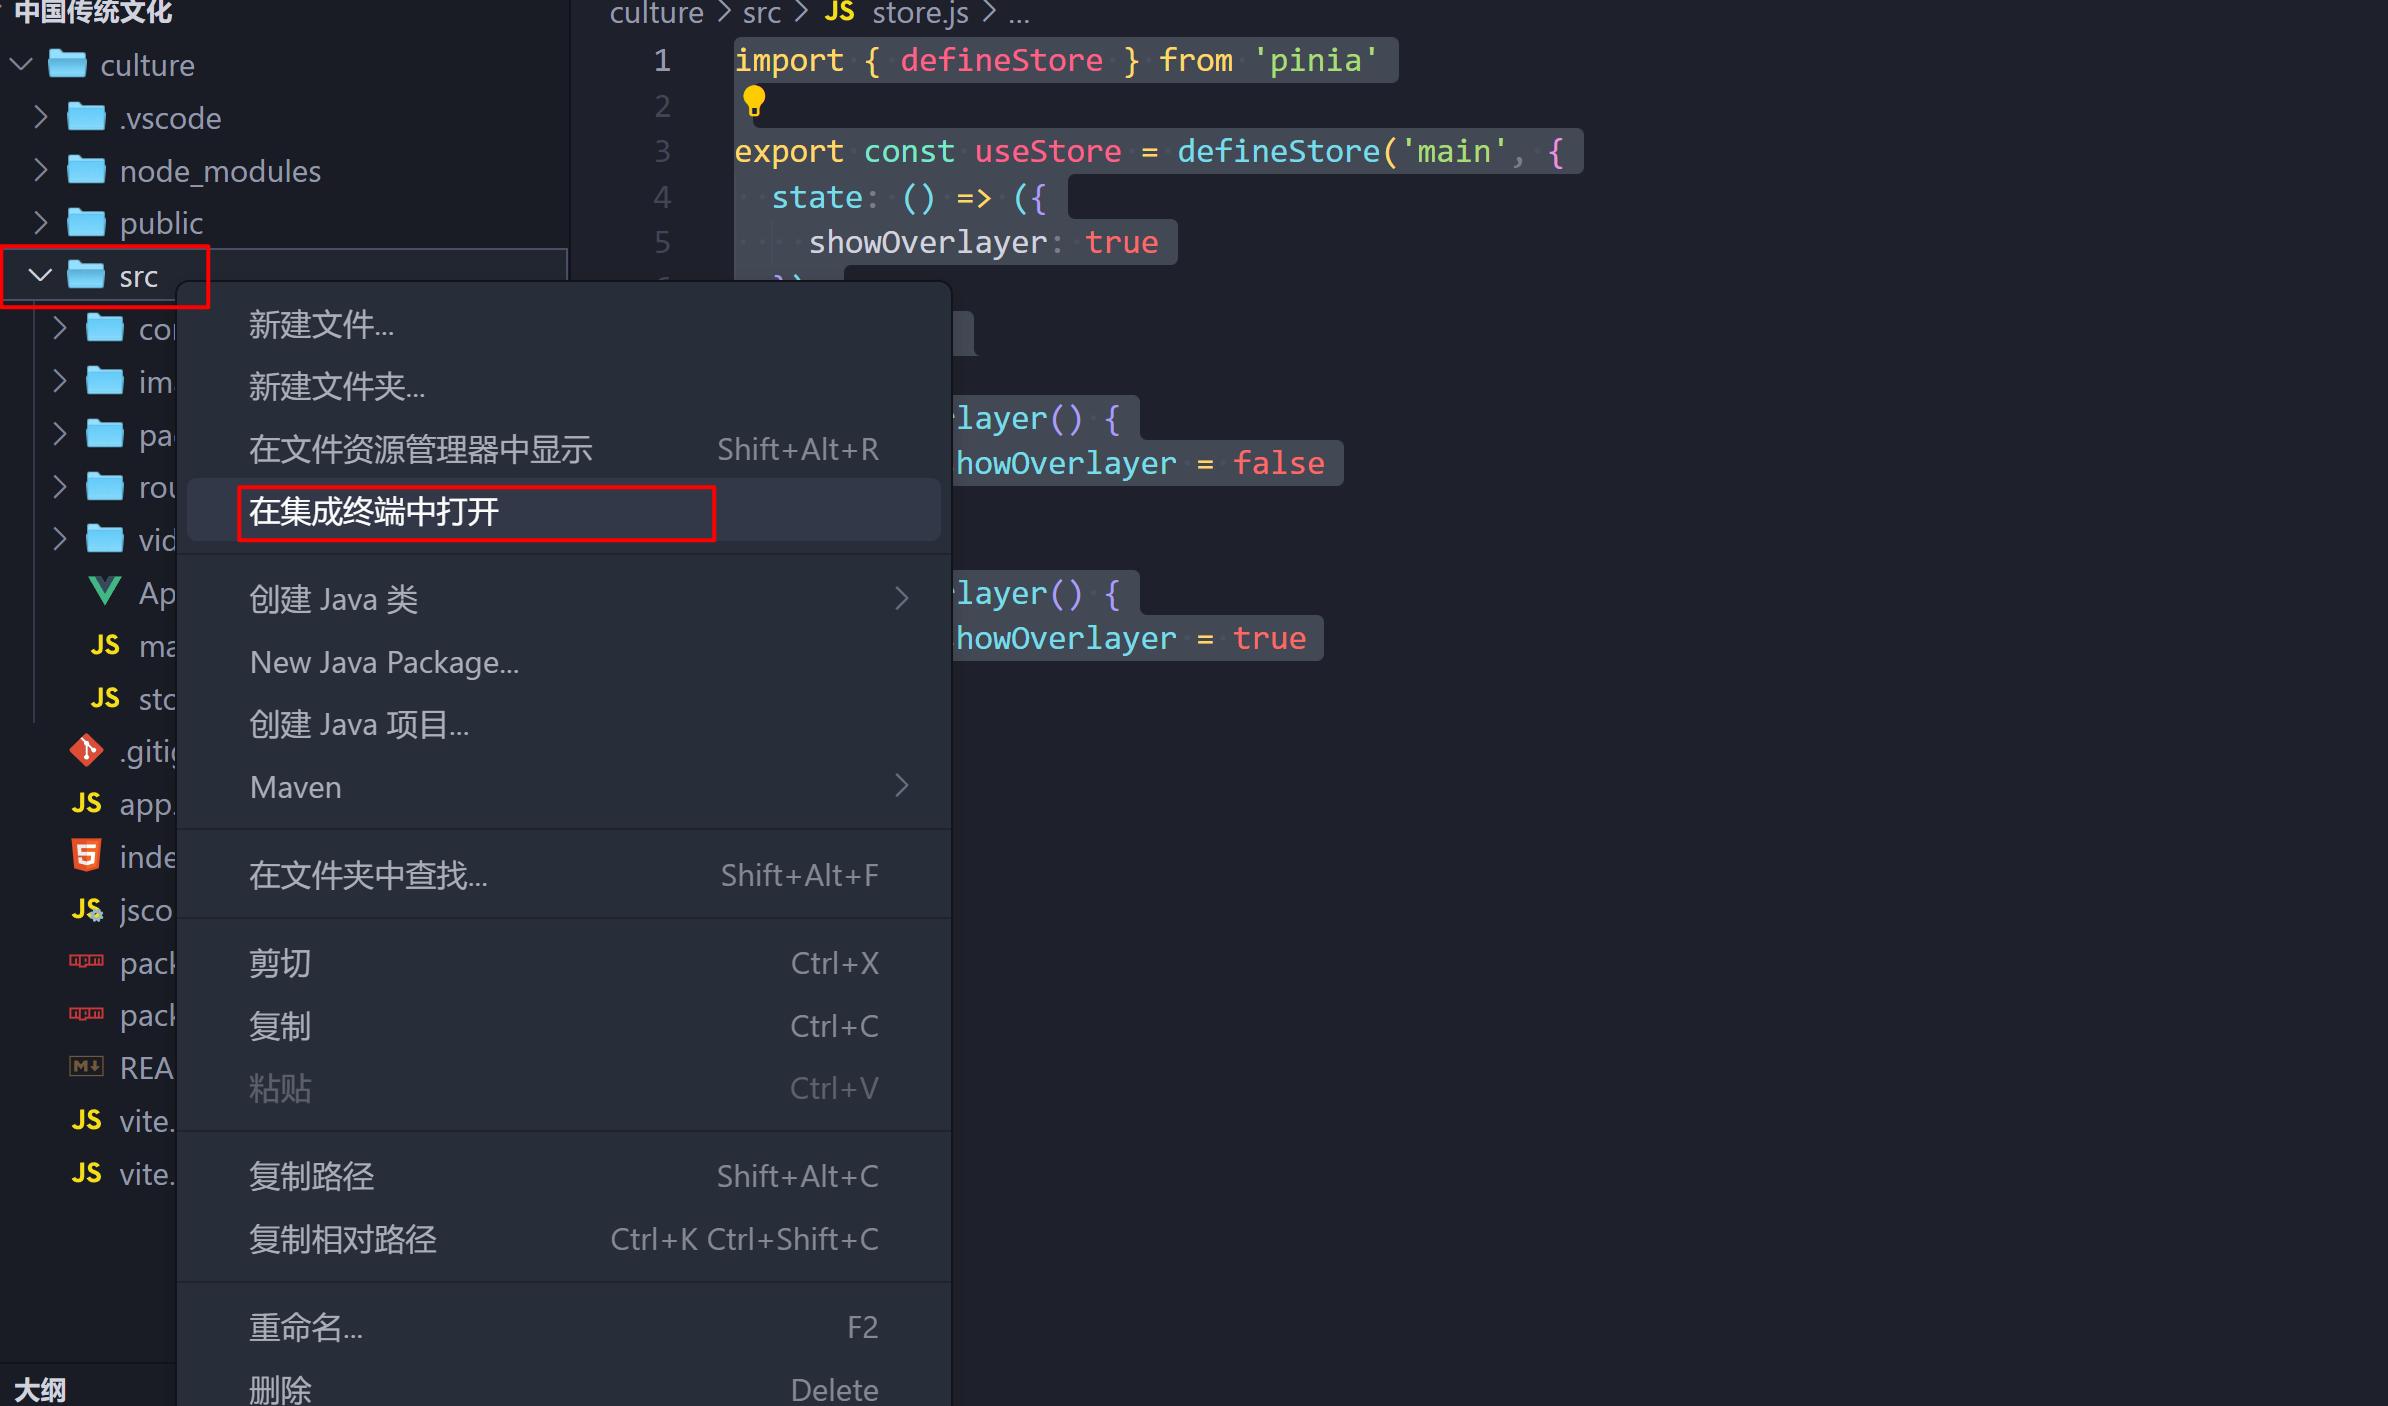Click the JS icon in the breadcrumb
This screenshot has width=2388, height=1406.
[x=839, y=13]
